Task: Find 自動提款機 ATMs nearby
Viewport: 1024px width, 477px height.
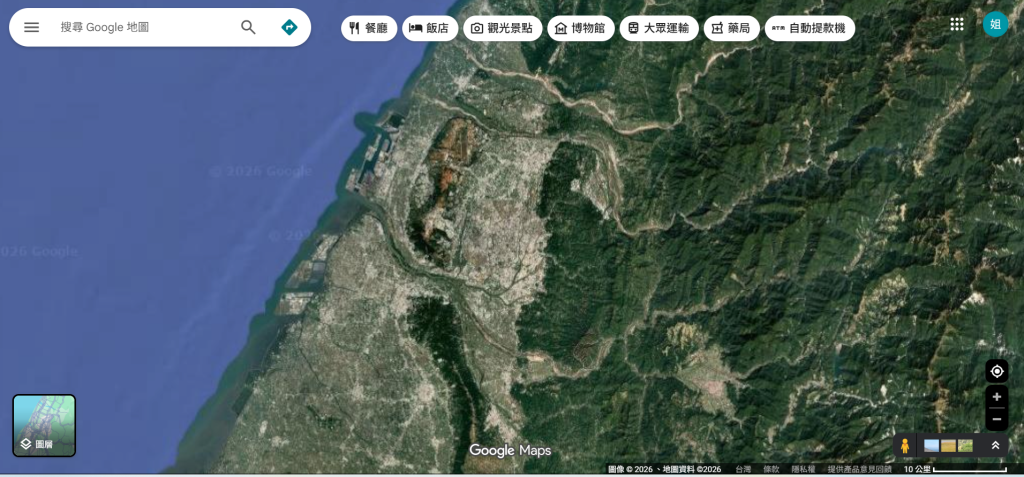Action: point(809,28)
